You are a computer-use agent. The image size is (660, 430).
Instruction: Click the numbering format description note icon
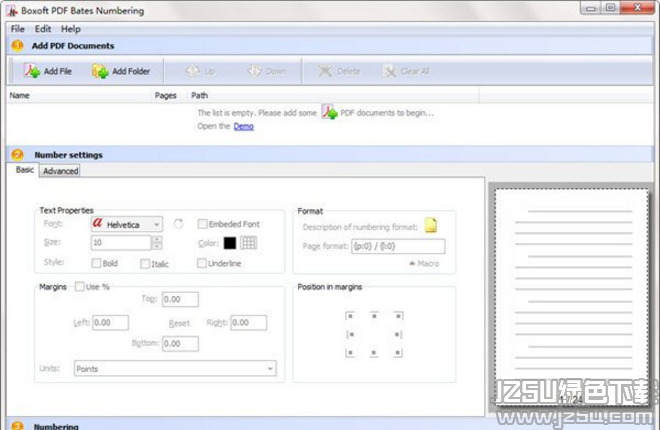point(431,226)
